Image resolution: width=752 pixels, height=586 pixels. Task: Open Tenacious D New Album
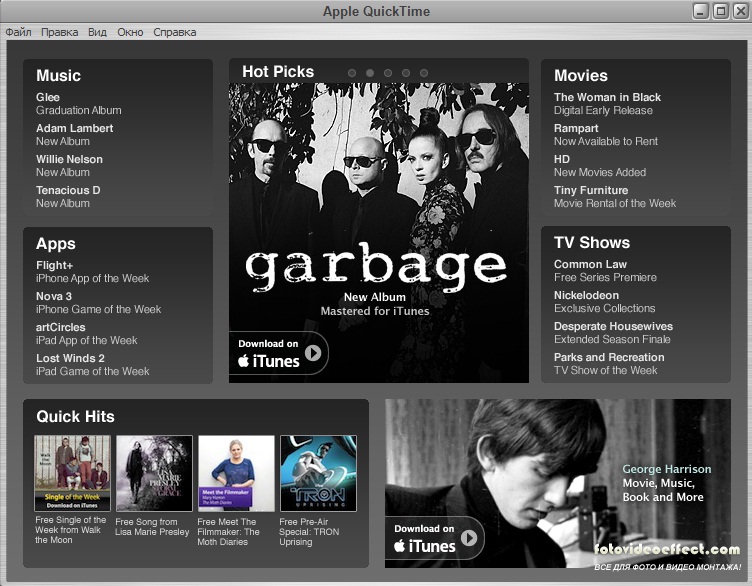[68, 197]
